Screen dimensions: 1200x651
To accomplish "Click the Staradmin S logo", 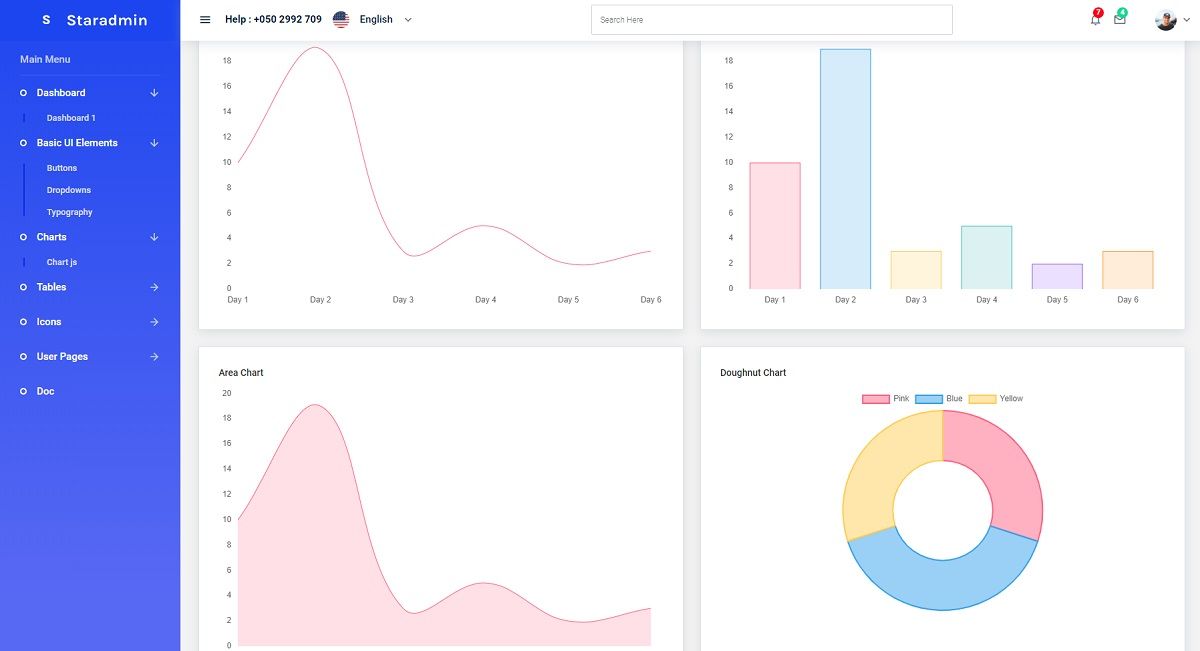I will pyautogui.click(x=46, y=20).
